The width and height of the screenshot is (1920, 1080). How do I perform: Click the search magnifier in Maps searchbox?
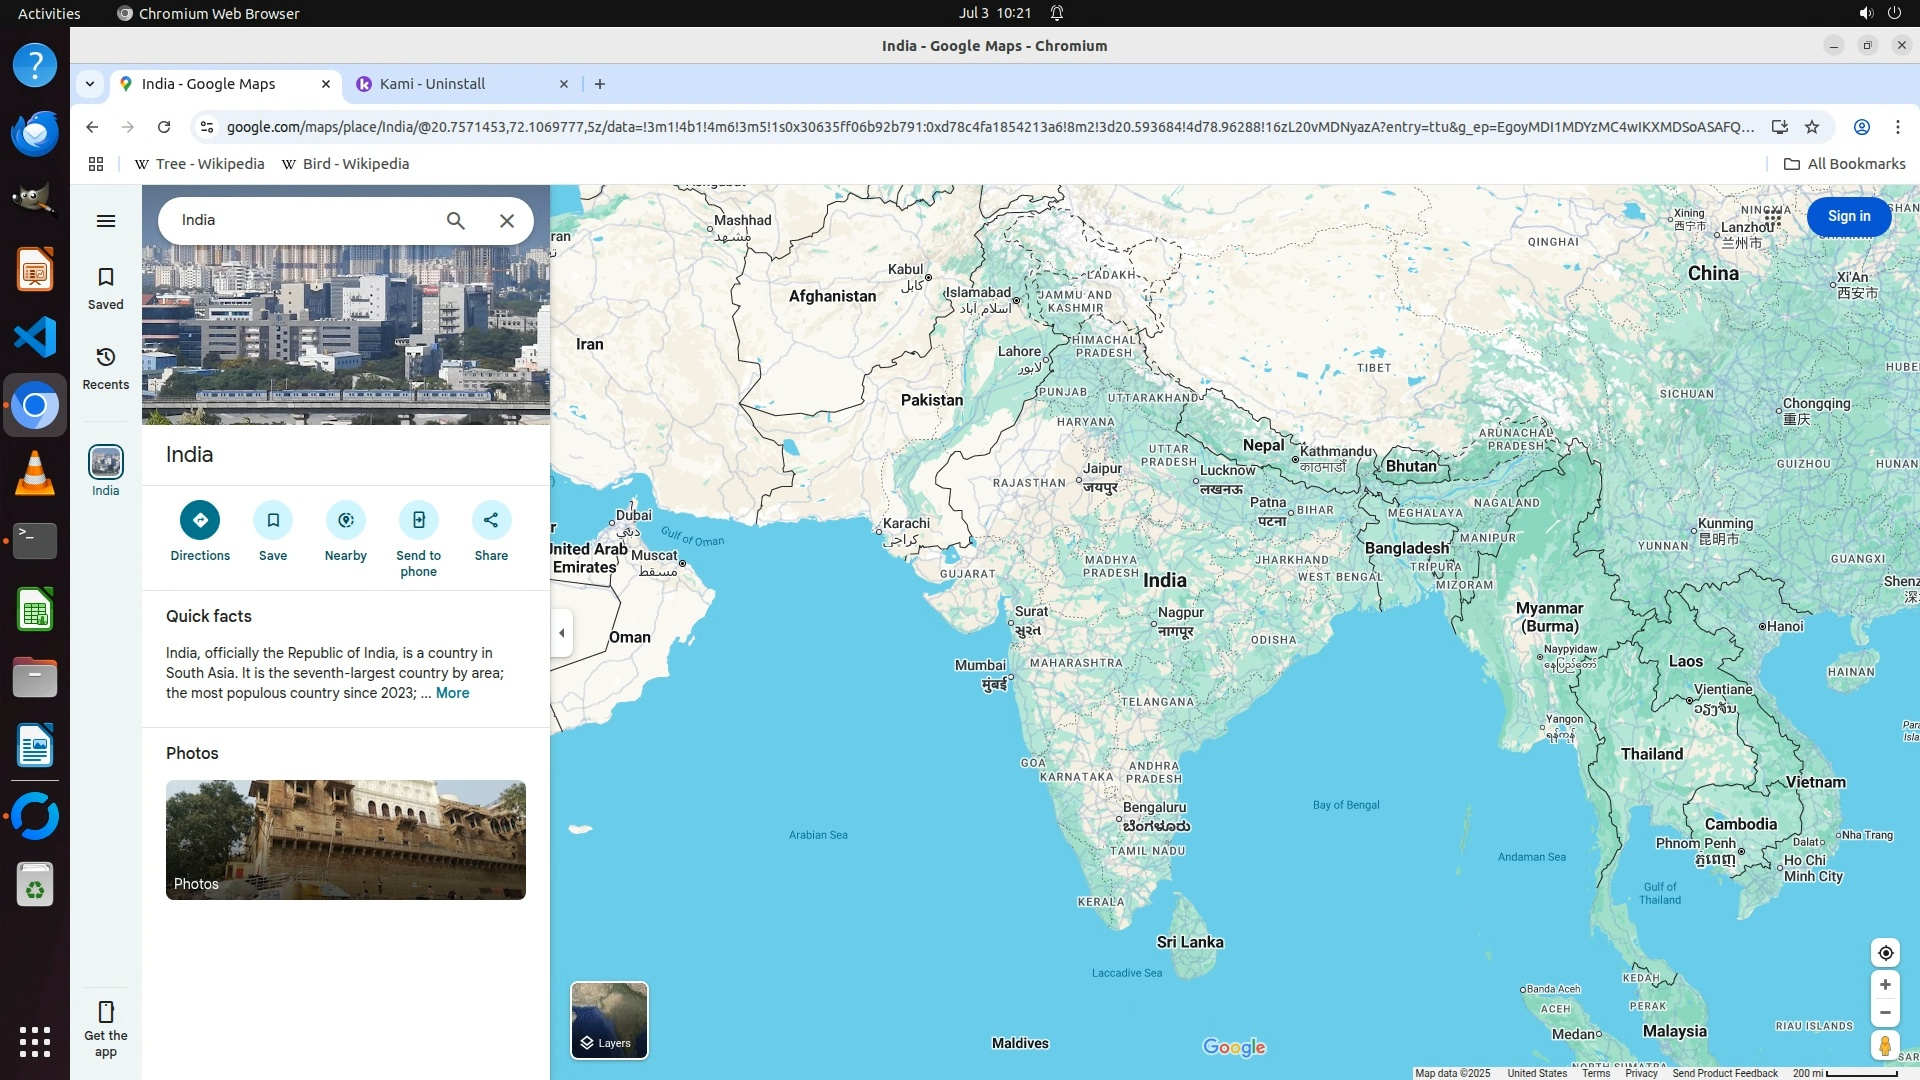pos(456,221)
